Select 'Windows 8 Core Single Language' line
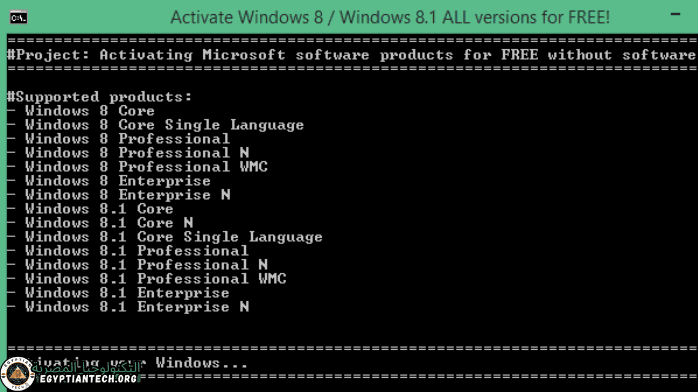698x392 pixels. (x=155, y=125)
